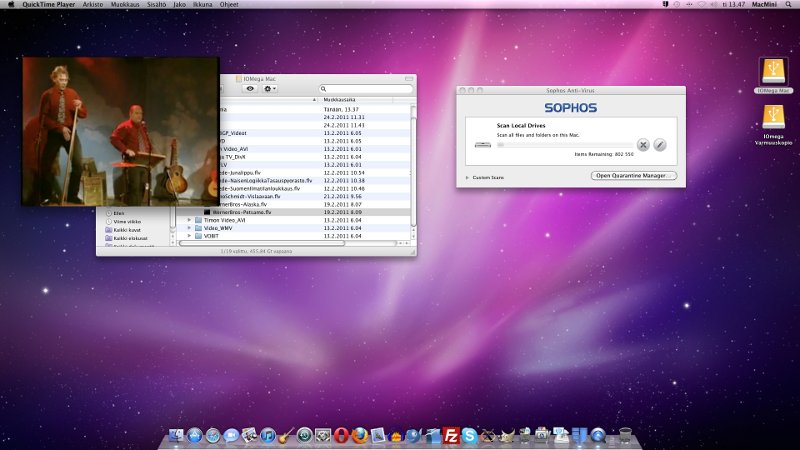This screenshot has width=800, height=450.
Task: Open X11 from the dock
Action: [488, 435]
